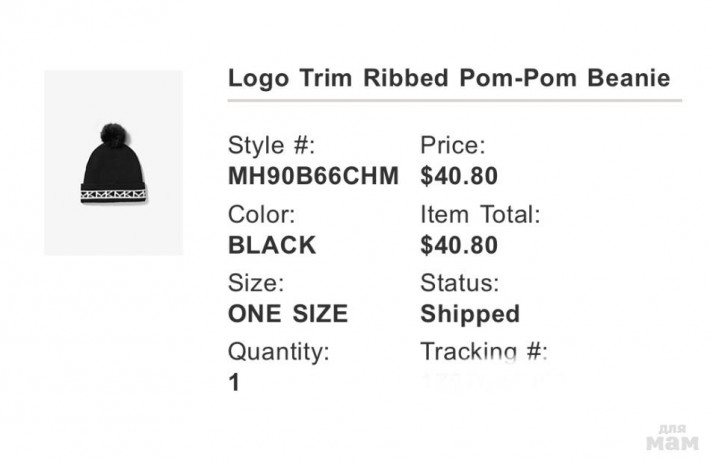Image resolution: width=710 pixels, height=461 pixels.
Task: Click the BLACK color value
Action: tap(272, 245)
